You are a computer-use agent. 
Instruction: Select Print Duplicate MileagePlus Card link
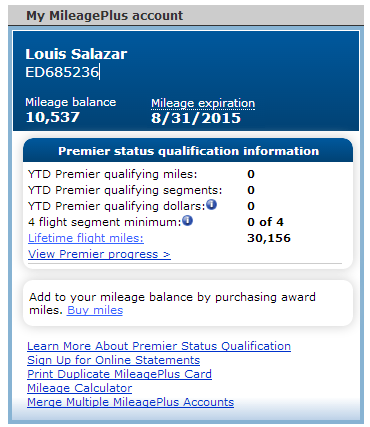tap(119, 374)
